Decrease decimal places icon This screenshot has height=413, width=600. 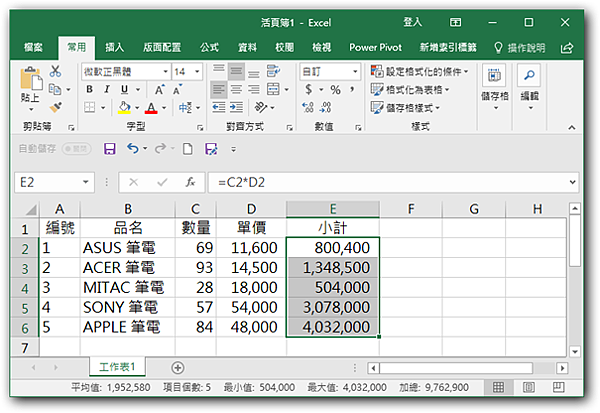pos(326,108)
